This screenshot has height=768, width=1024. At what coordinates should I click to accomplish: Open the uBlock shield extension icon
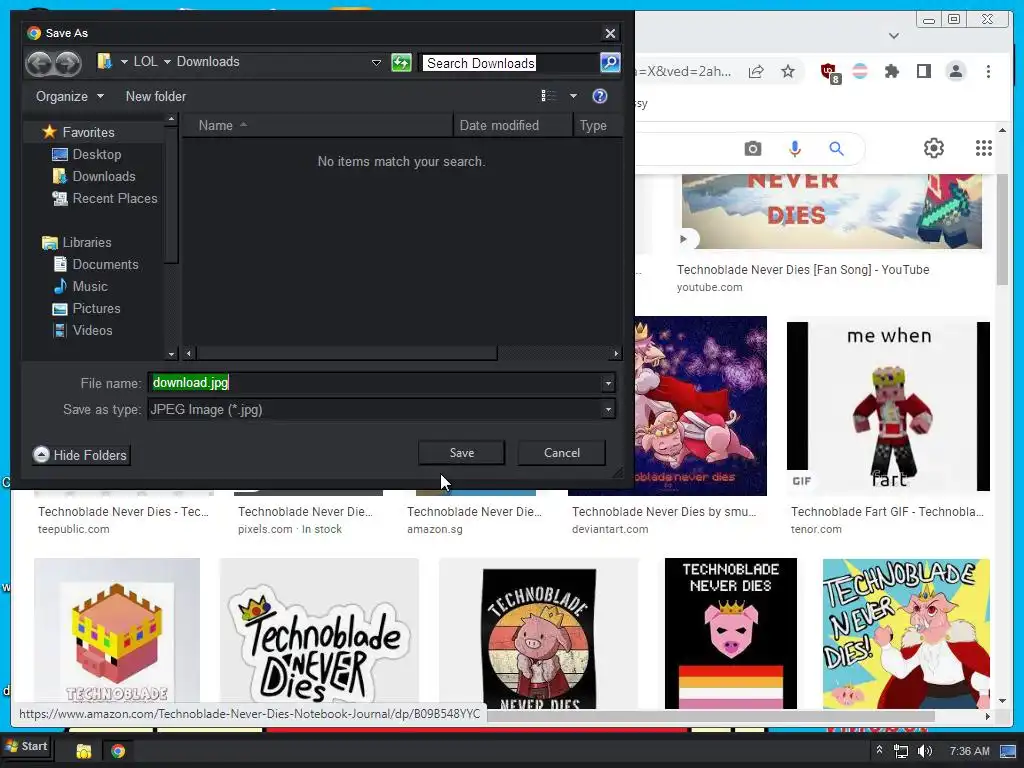(x=829, y=72)
